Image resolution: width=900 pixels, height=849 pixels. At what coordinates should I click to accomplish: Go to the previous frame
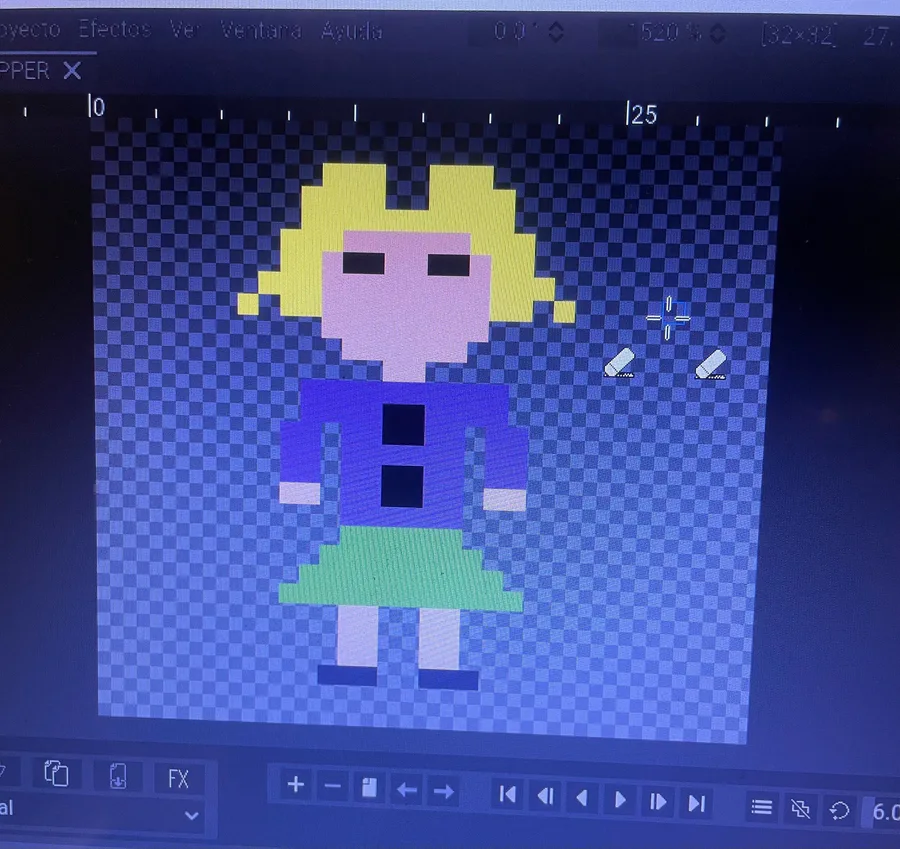pos(545,796)
